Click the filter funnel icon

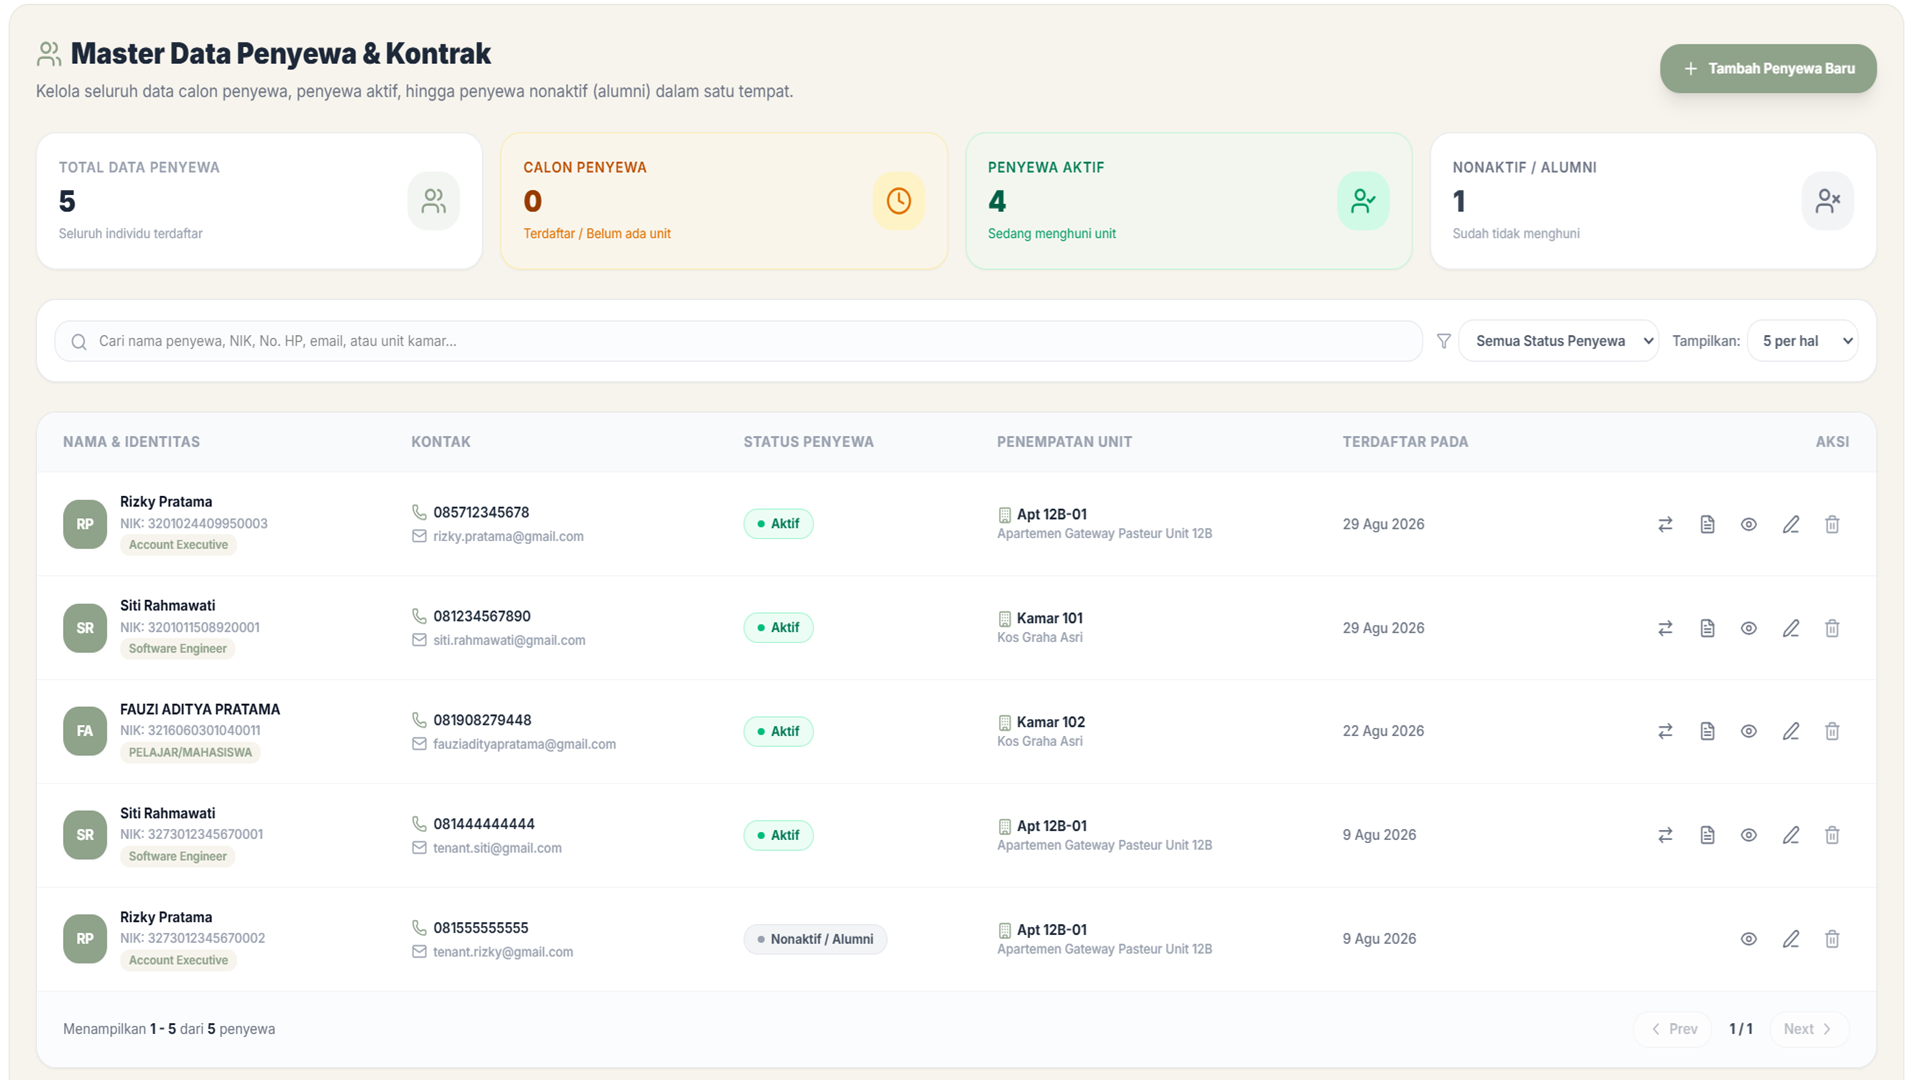(x=1444, y=341)
